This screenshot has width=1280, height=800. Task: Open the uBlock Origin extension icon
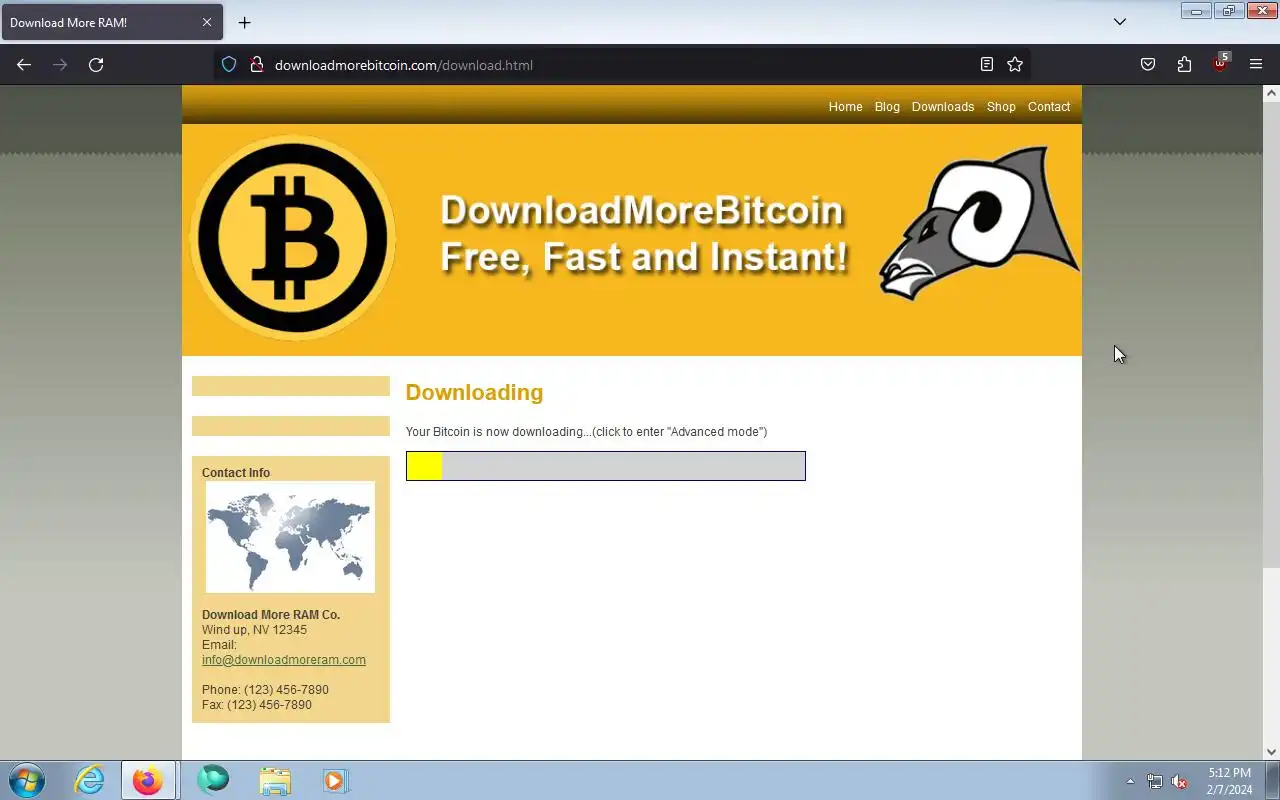(1220, 63)
